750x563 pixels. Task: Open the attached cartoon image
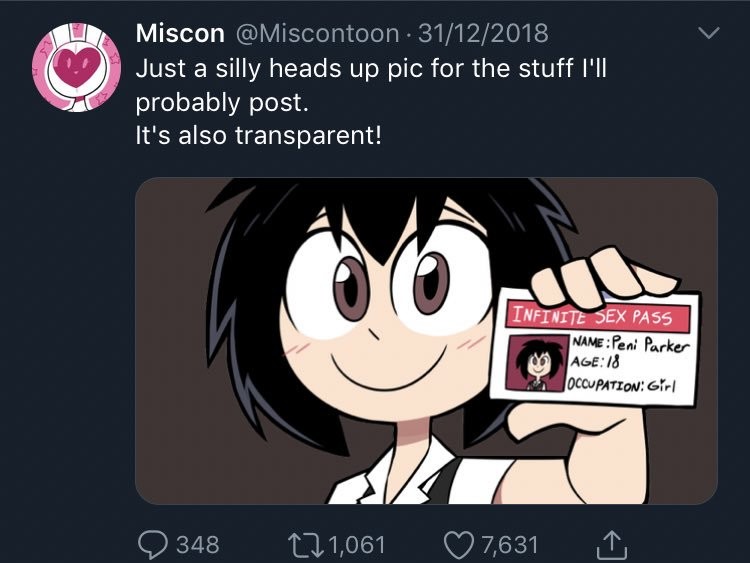coord(426,341)
